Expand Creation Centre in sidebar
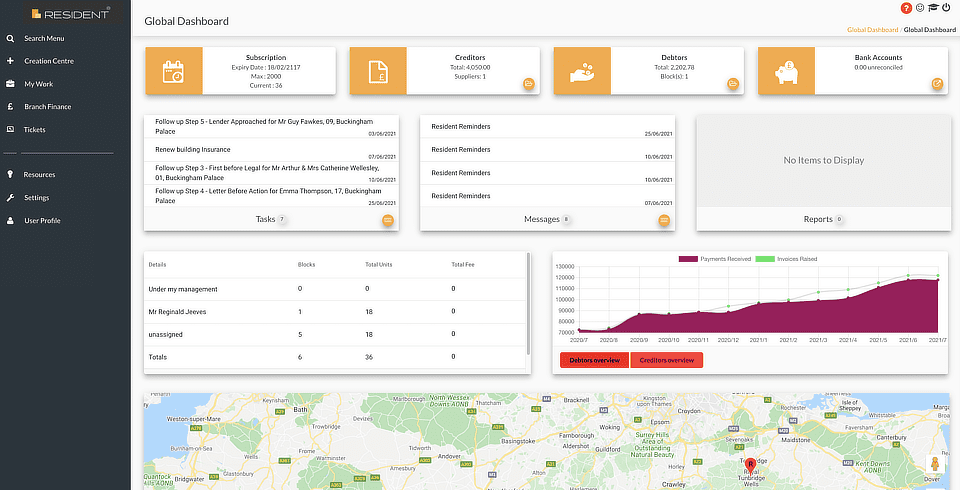This screenshot has height=490, width=960. (x=48, y=61)
